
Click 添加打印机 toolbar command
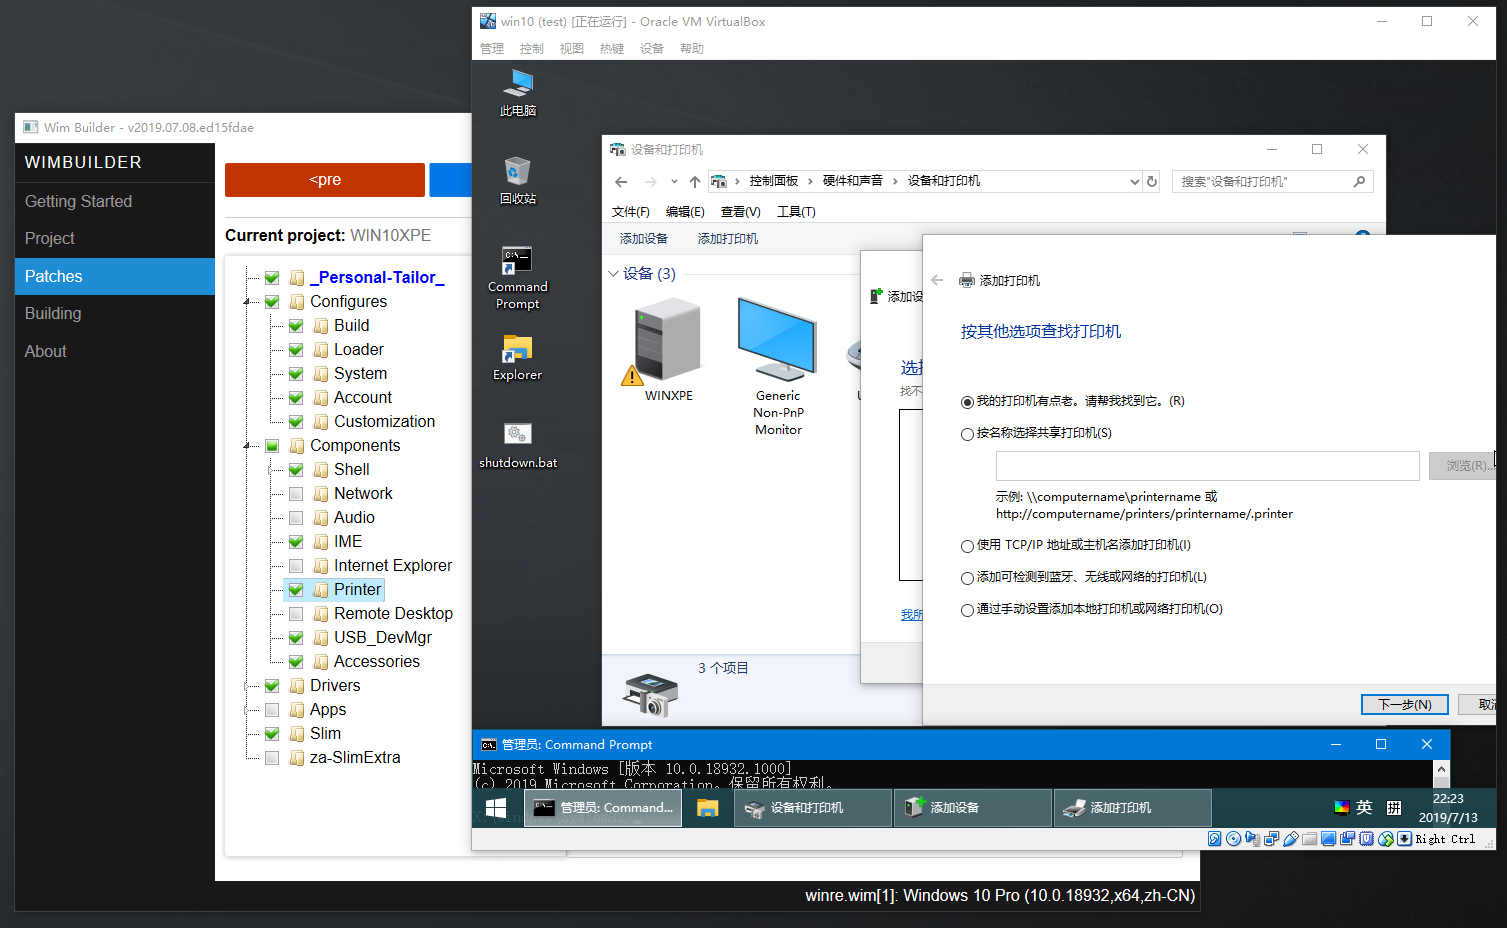[728, 239]
